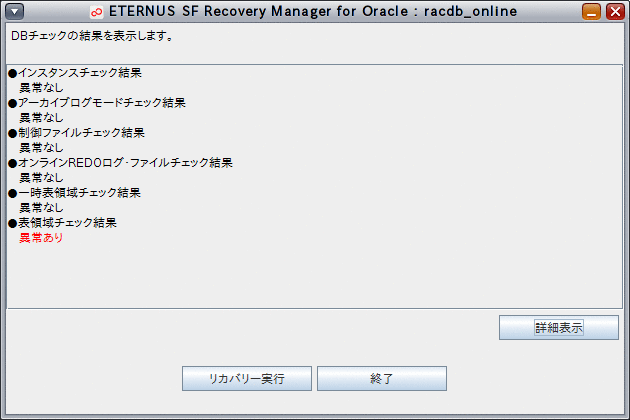
Task: Select the オンラインREDOログ・ファイルチェック結果 heading
Action: point(120,163)
